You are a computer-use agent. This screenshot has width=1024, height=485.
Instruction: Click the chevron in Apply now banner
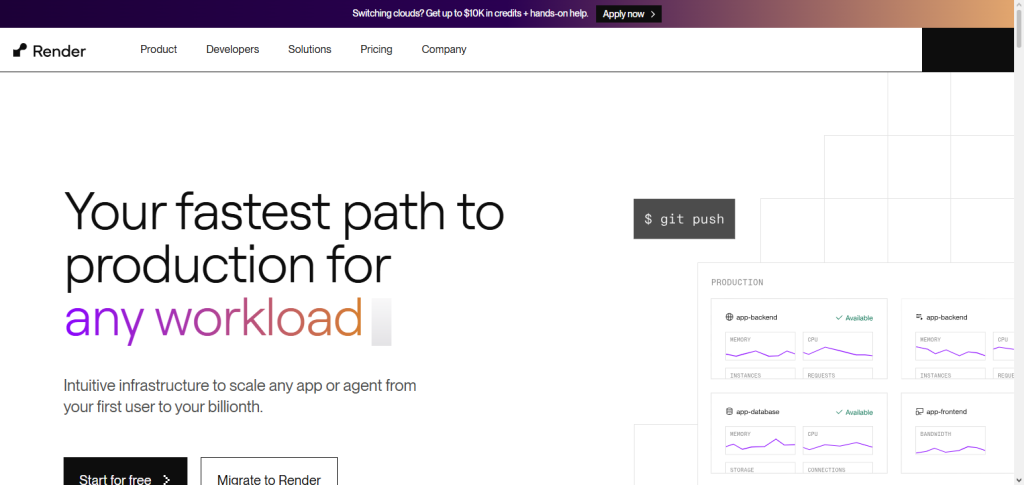tap(652, 14)
